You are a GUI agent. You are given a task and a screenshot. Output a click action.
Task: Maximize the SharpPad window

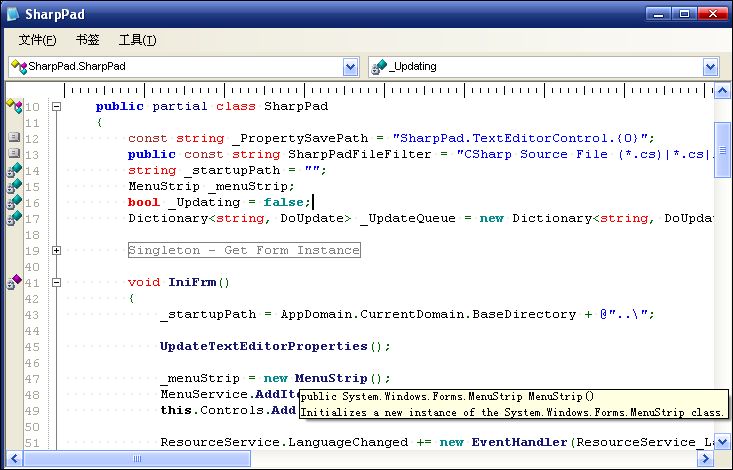click(x=684, y=14)
